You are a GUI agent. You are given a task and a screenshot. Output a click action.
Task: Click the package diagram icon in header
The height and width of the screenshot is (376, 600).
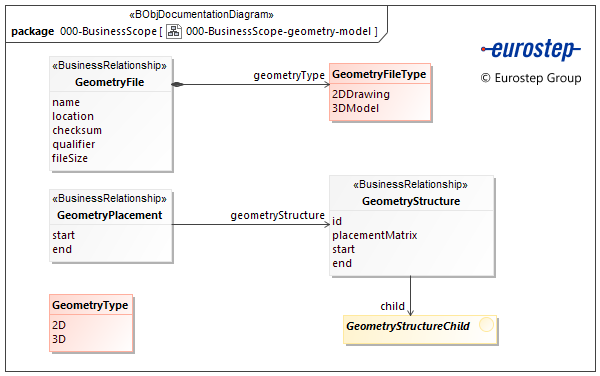[x=174, y=31]
